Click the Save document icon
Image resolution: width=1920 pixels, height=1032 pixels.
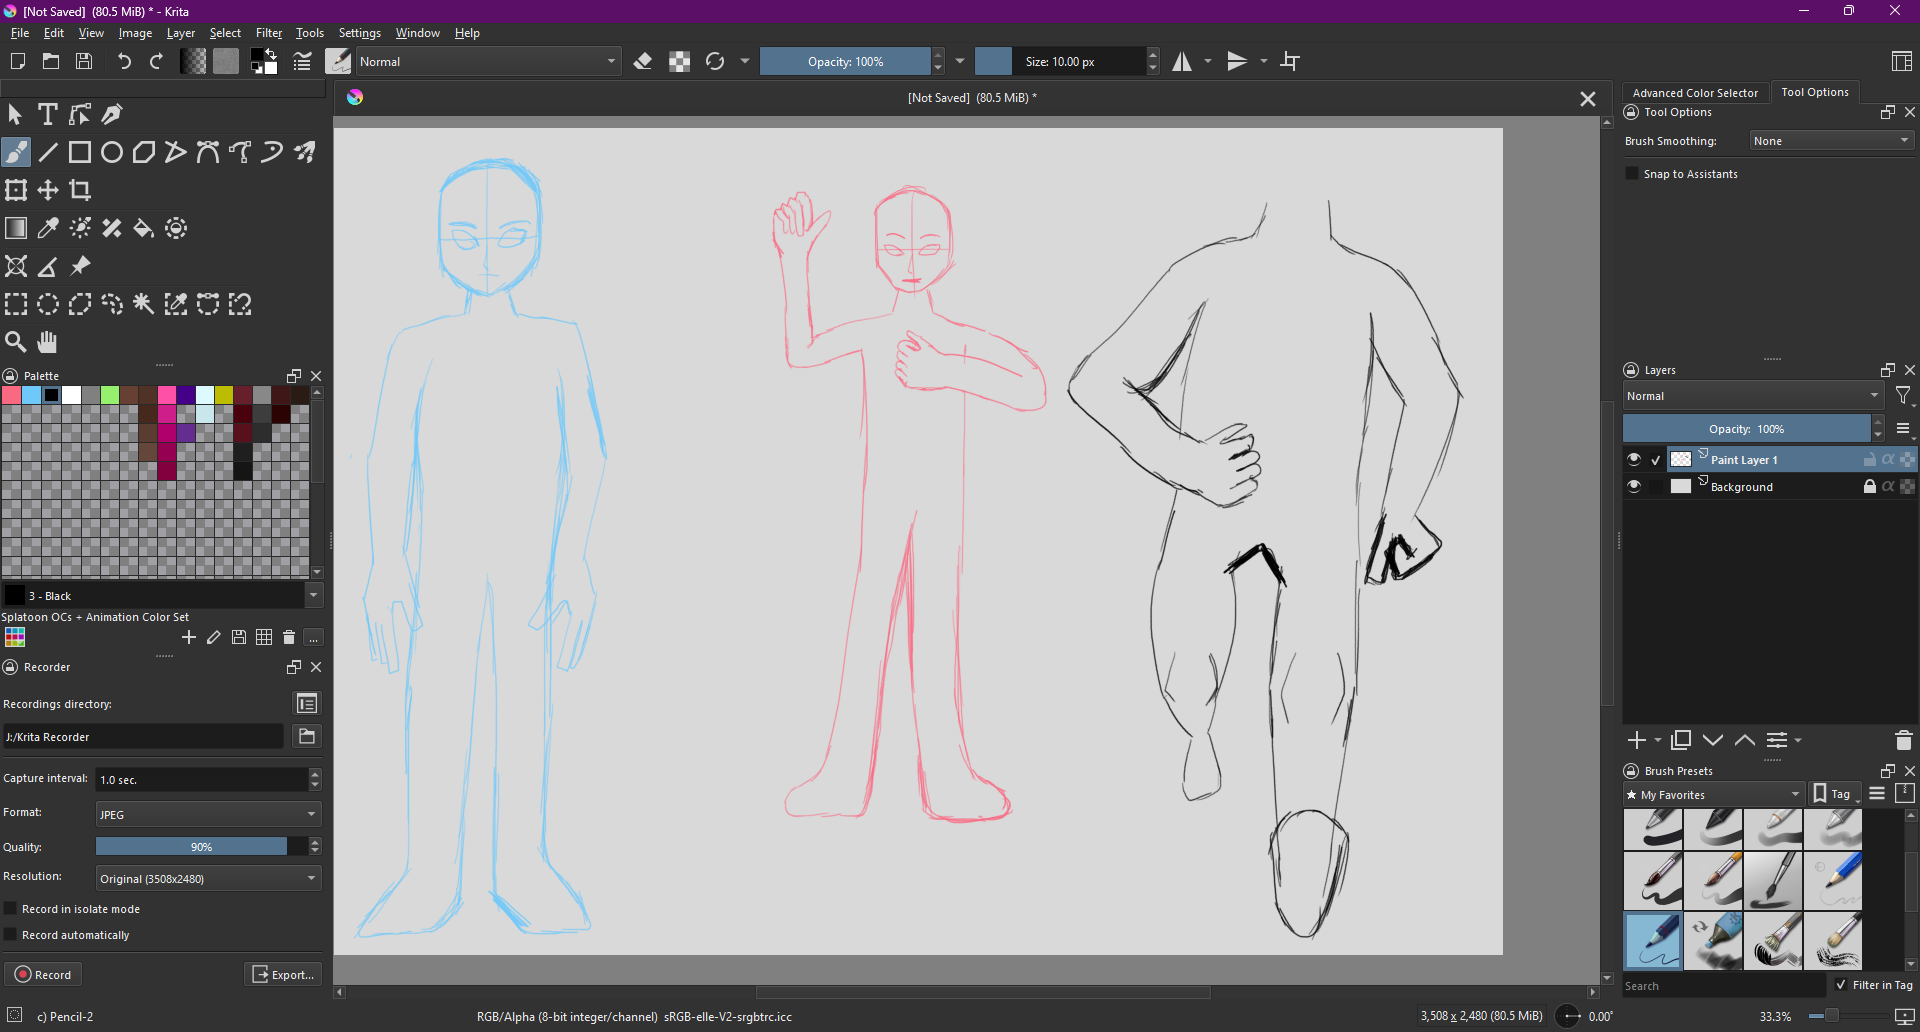coord(84,61)
